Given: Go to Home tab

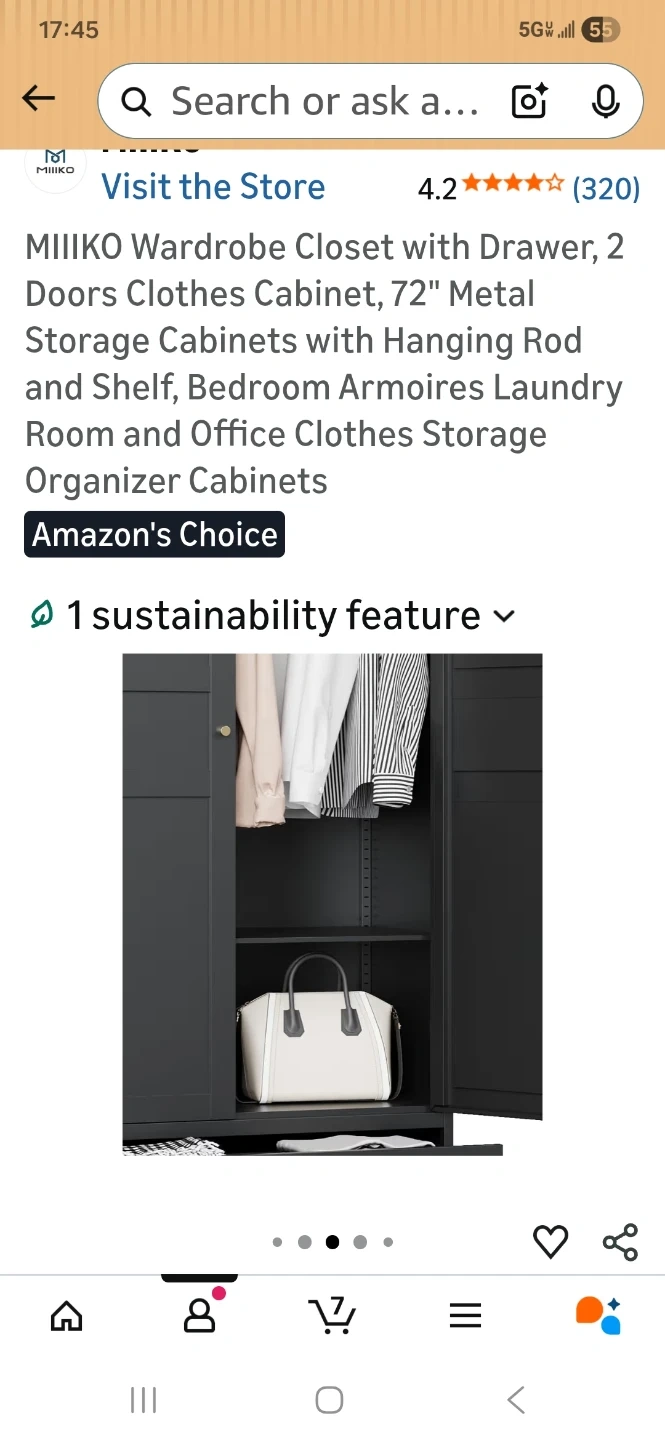Looking at the screenshot, I should (x=67, y=1316).
